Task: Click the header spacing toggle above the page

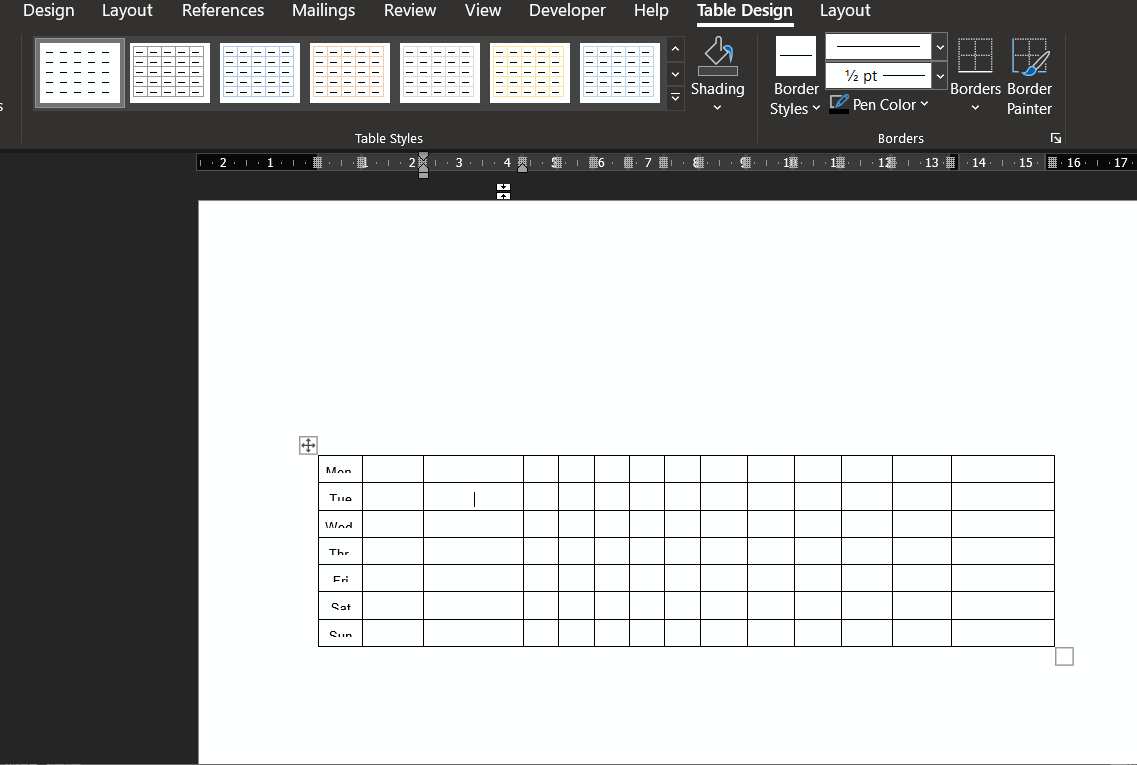Action: click(503, 191)
